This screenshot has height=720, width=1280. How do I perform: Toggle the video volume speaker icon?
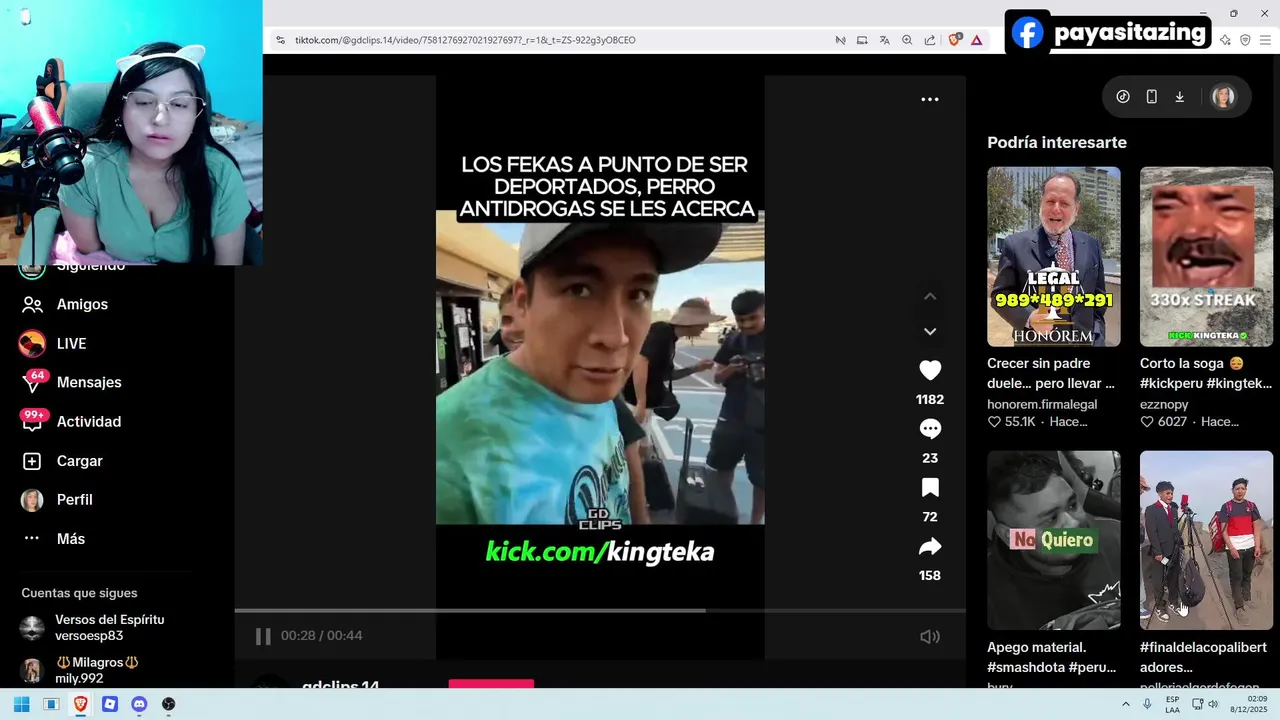930,636
